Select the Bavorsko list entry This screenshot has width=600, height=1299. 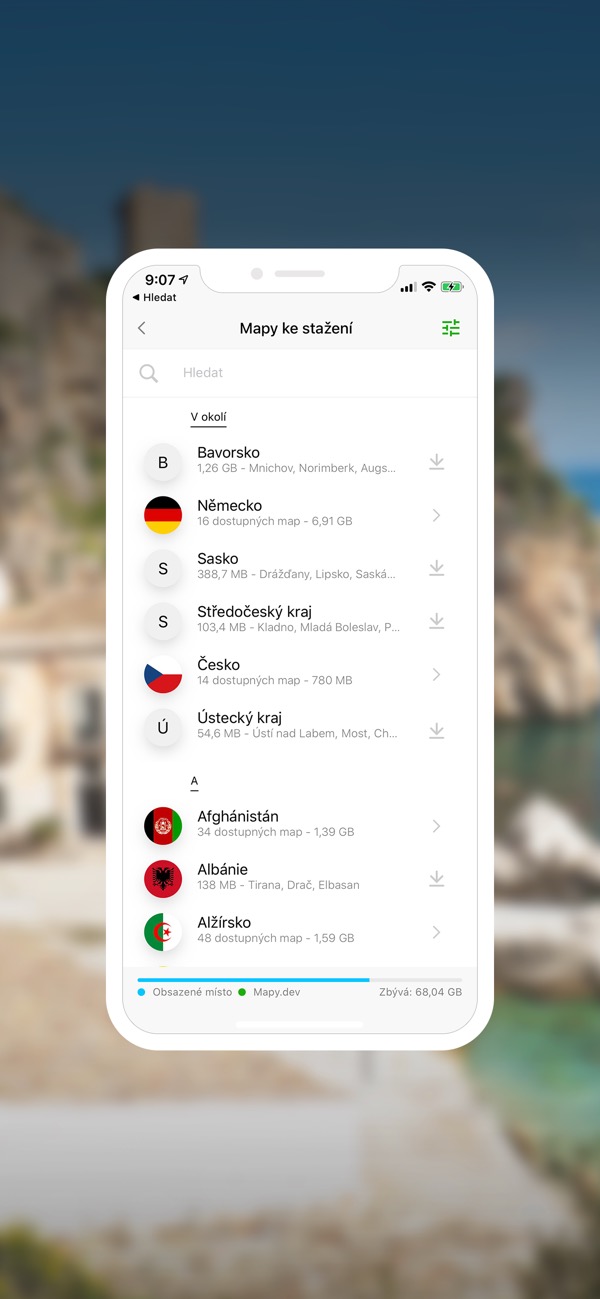pos(300,462)
